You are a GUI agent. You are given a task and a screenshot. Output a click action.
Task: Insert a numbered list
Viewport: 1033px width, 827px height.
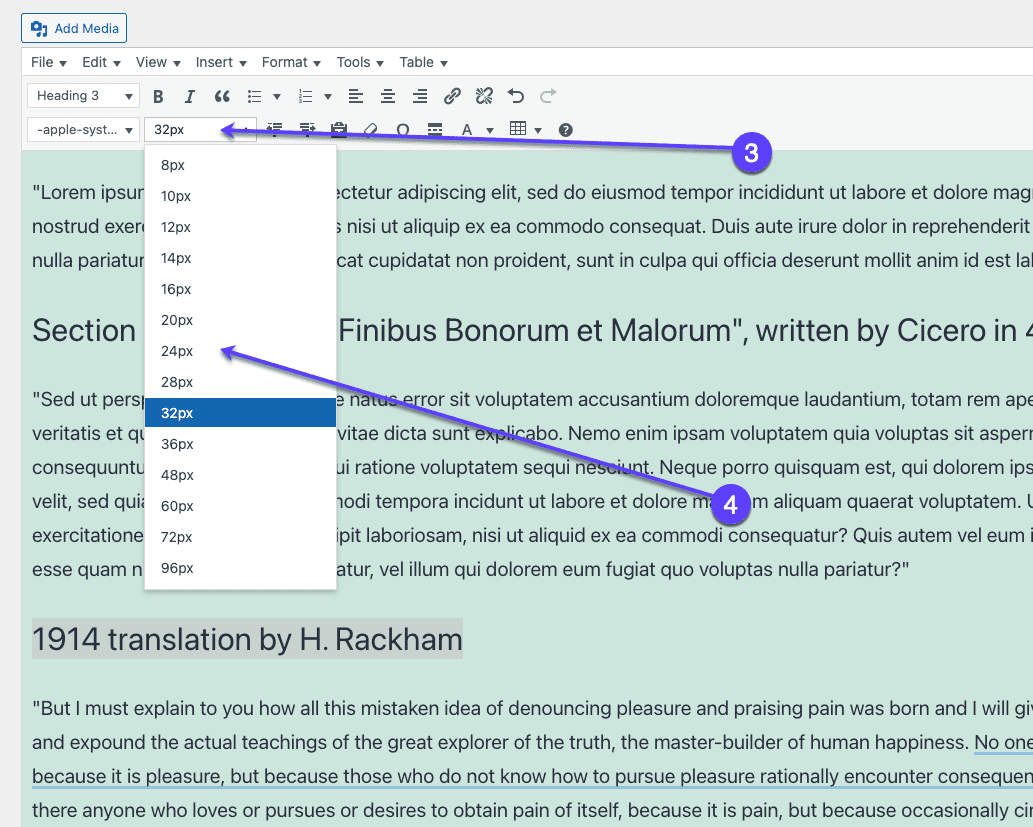tap(305, 97)
